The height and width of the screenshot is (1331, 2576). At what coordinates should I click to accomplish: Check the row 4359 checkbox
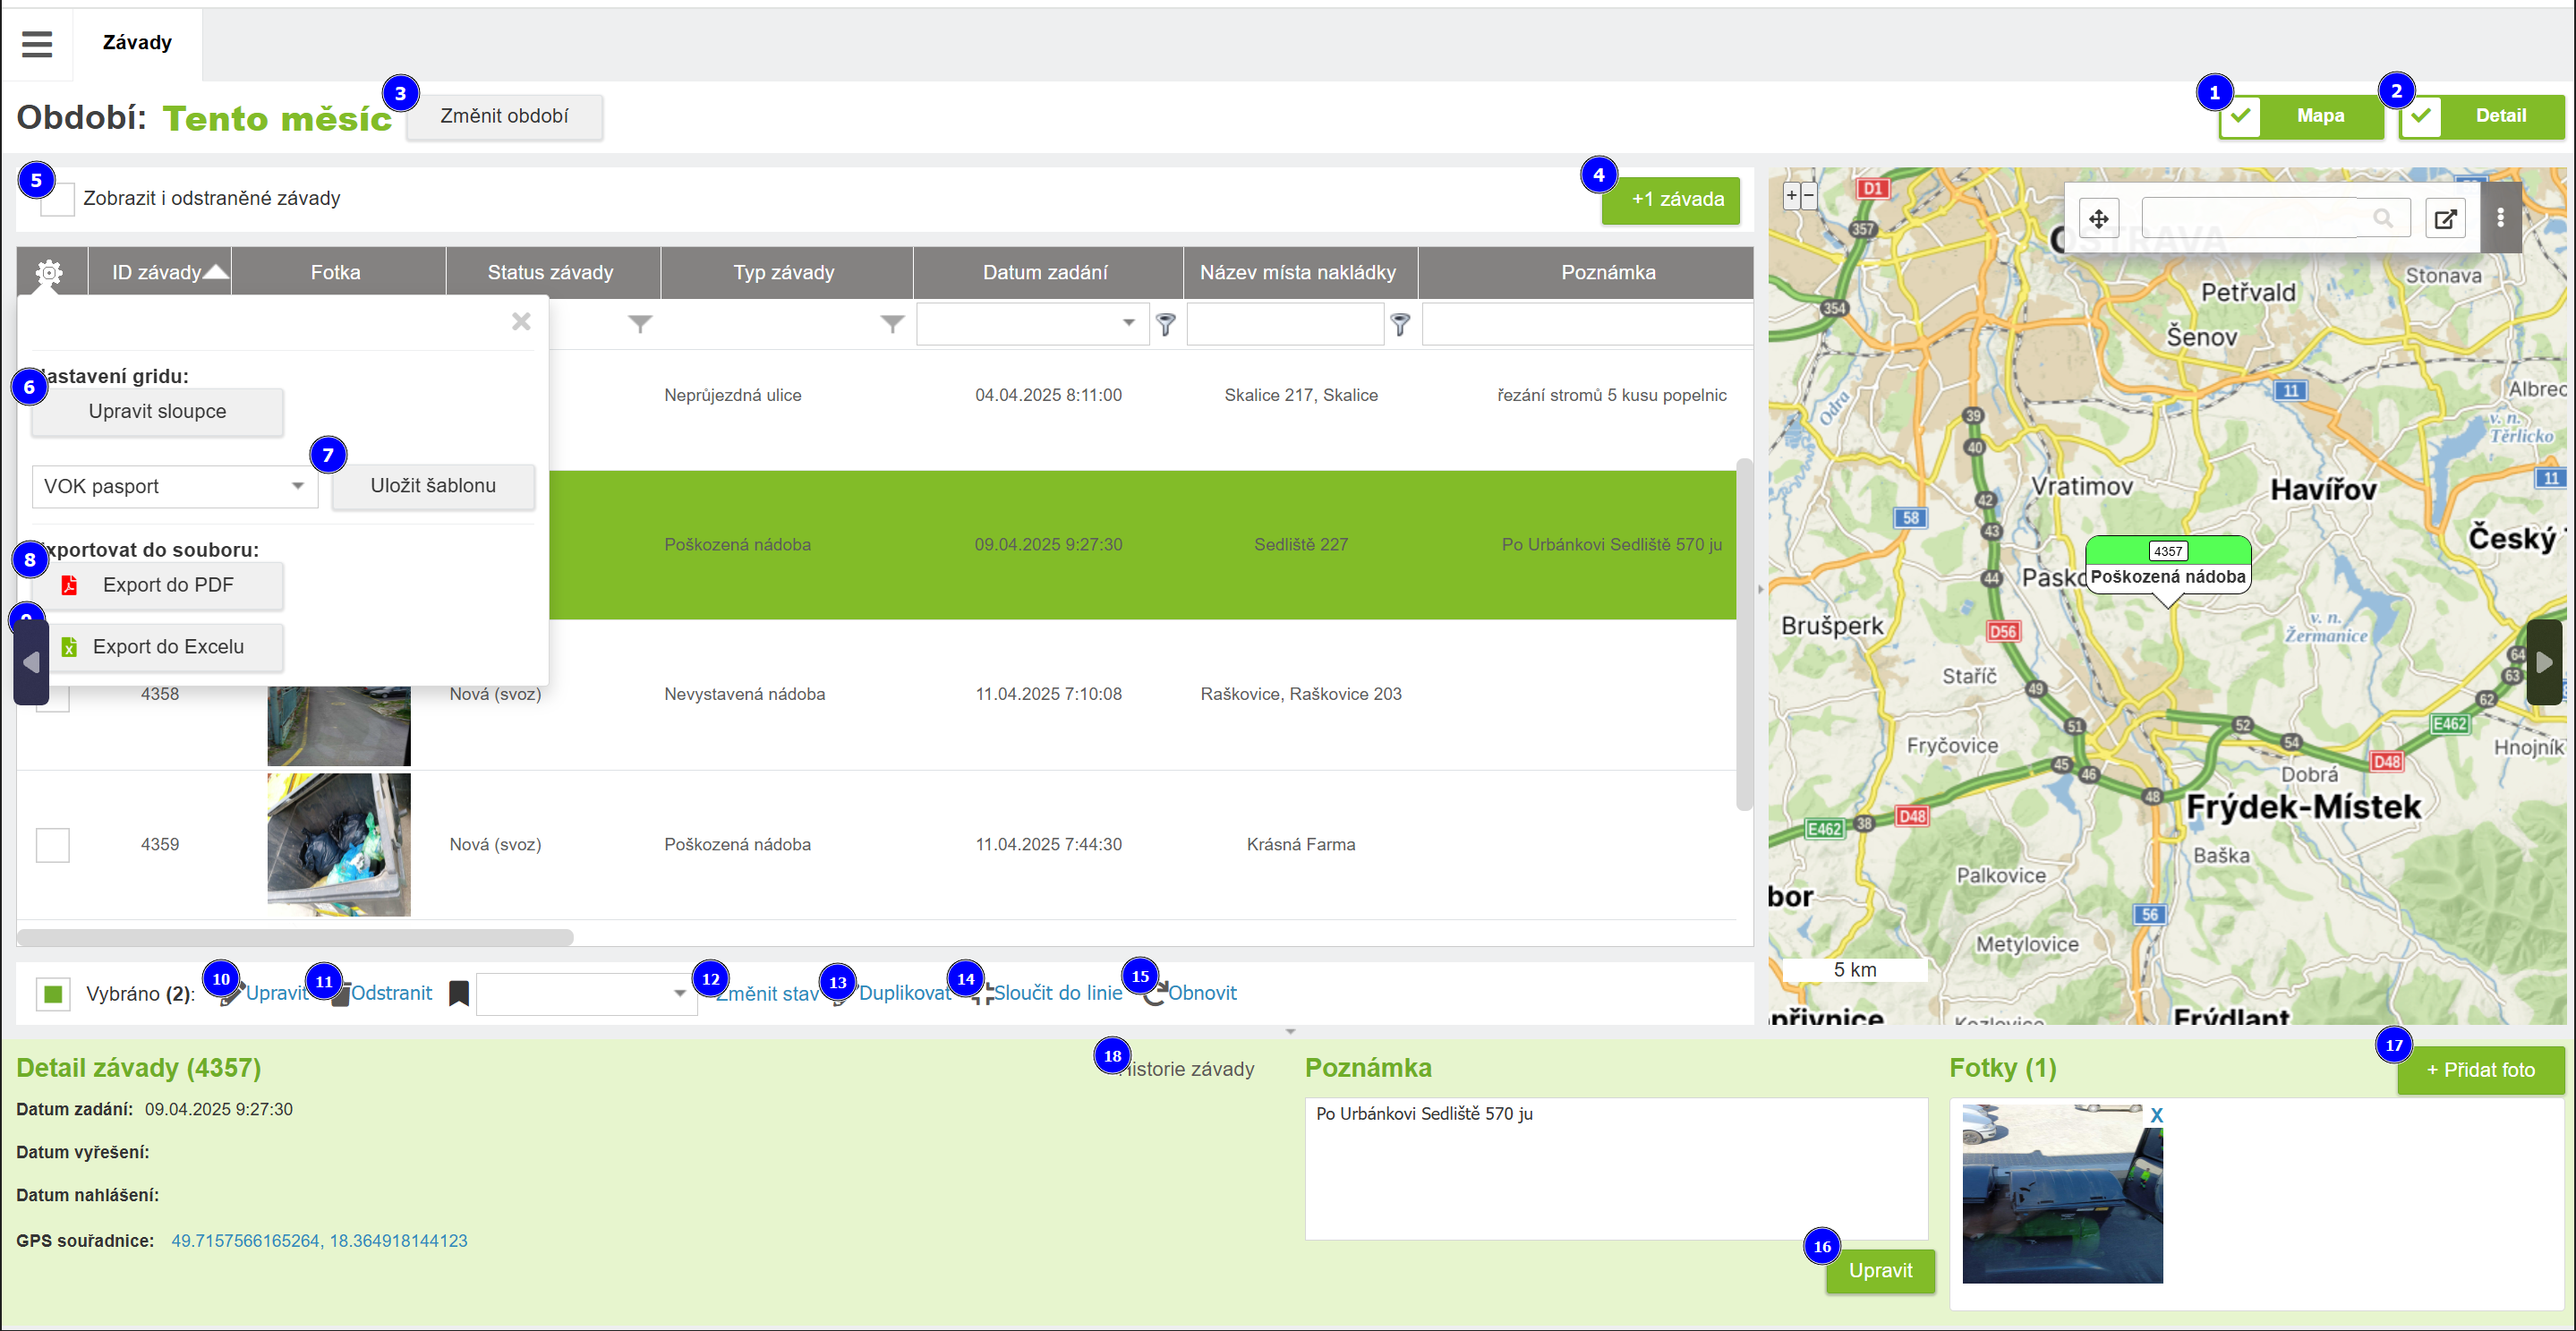(x=53, y=844)
